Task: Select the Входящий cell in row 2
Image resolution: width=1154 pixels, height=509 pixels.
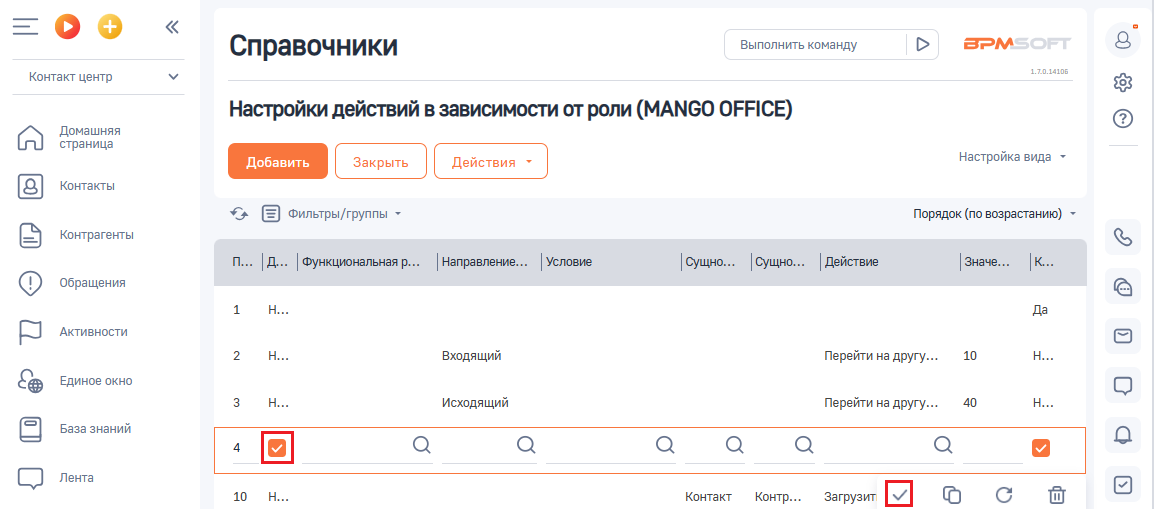Action: 471,356
